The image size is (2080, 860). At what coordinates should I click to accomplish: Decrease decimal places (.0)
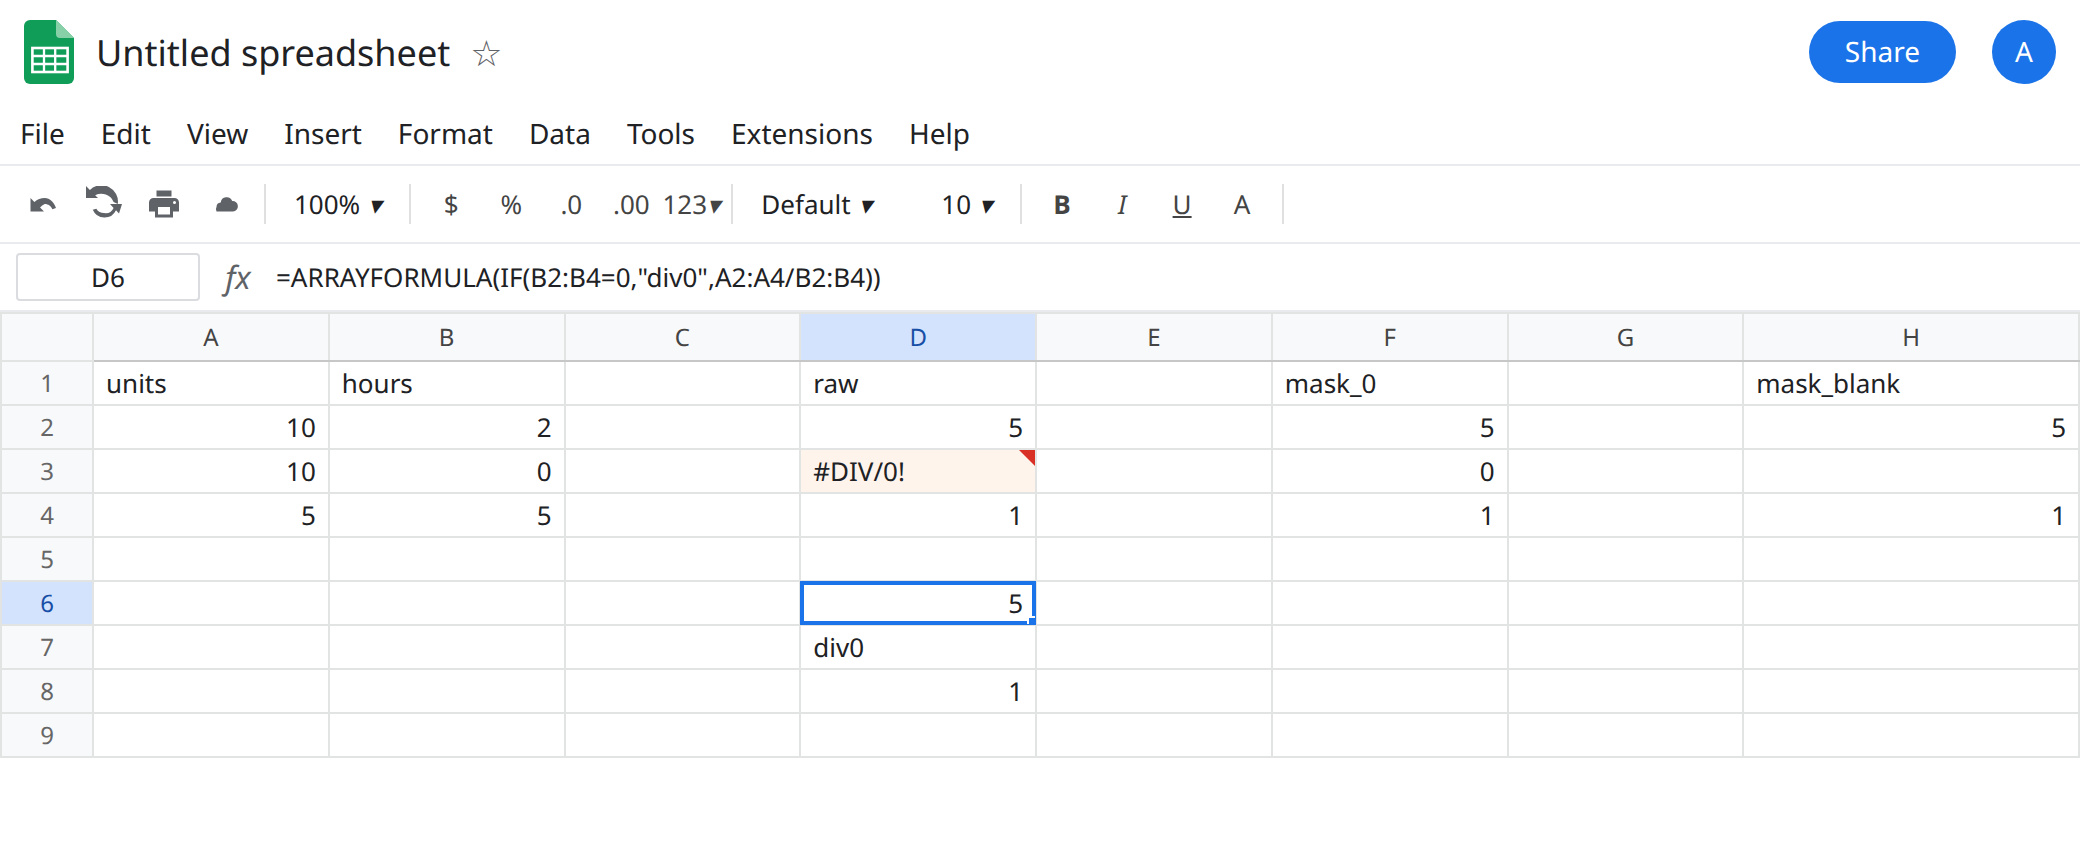pos(571,205)
